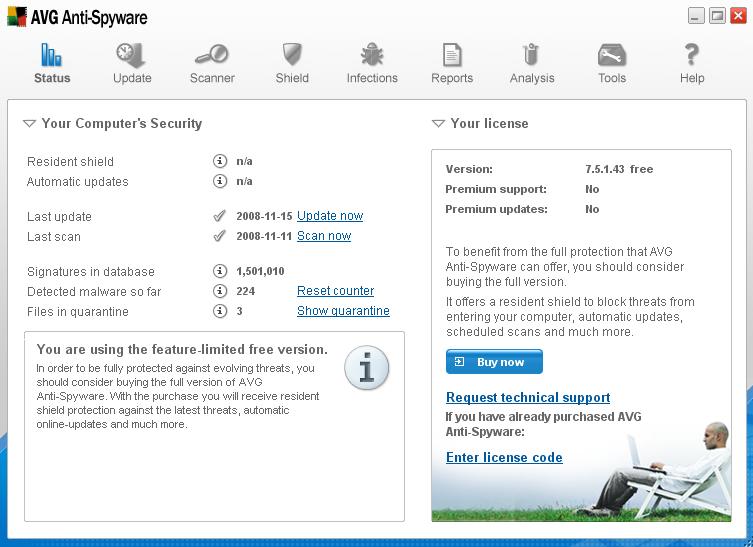Screen dimensions: 753x547
Task: Collapse the Your license section triangle
Action: tap(438, 124)
